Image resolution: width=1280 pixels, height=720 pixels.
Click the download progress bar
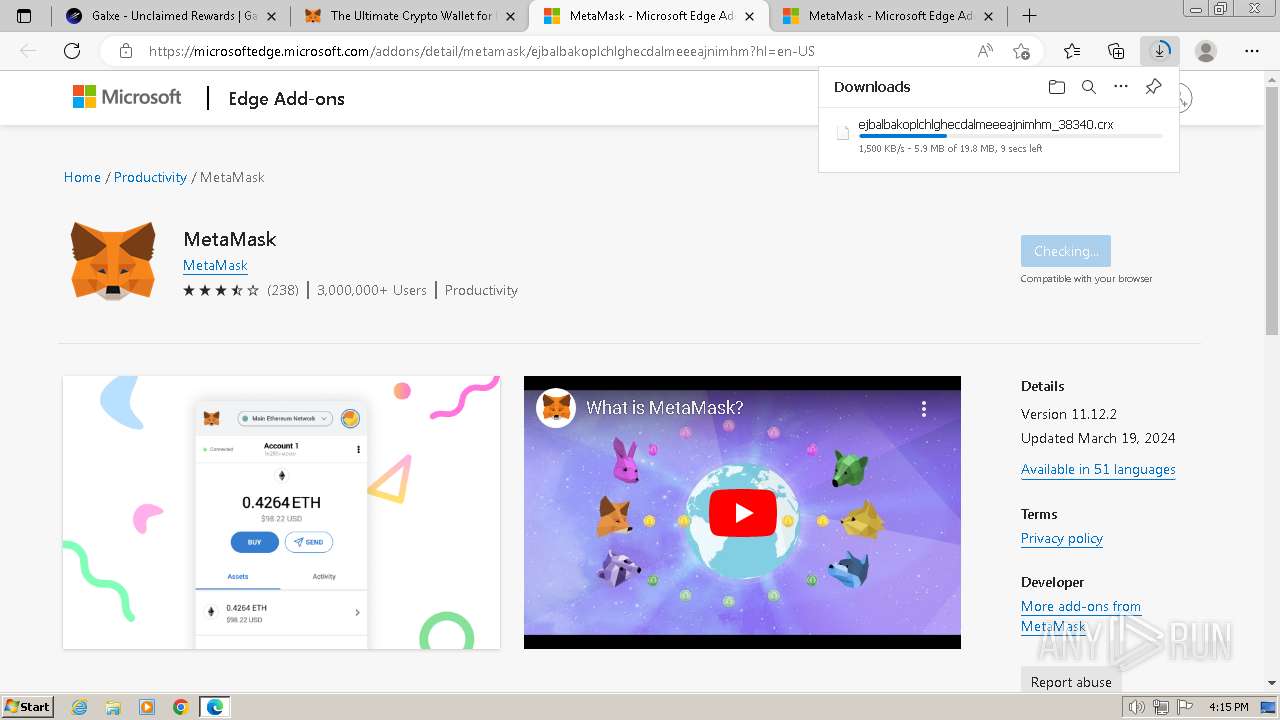[1010, 136]
